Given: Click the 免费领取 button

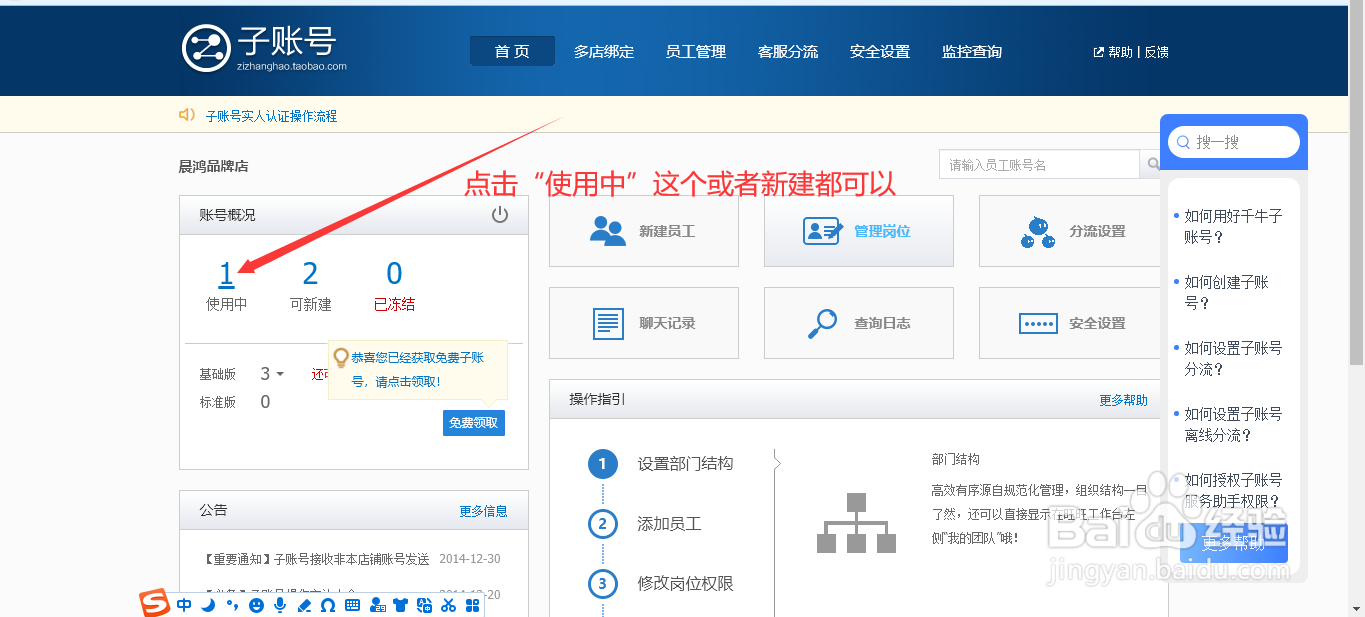Looking at the screenshot, I should click(474, 423).
